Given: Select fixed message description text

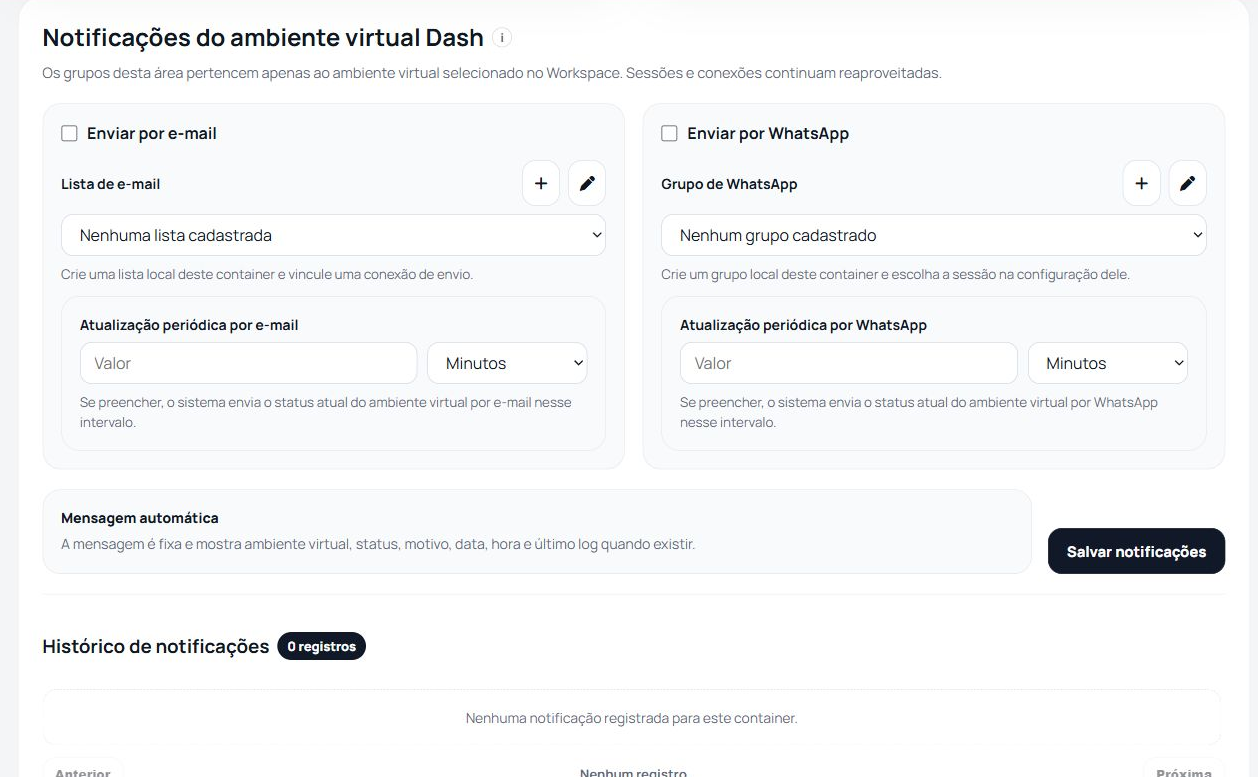Looking at the screenshot, I should tap(378, 544).
